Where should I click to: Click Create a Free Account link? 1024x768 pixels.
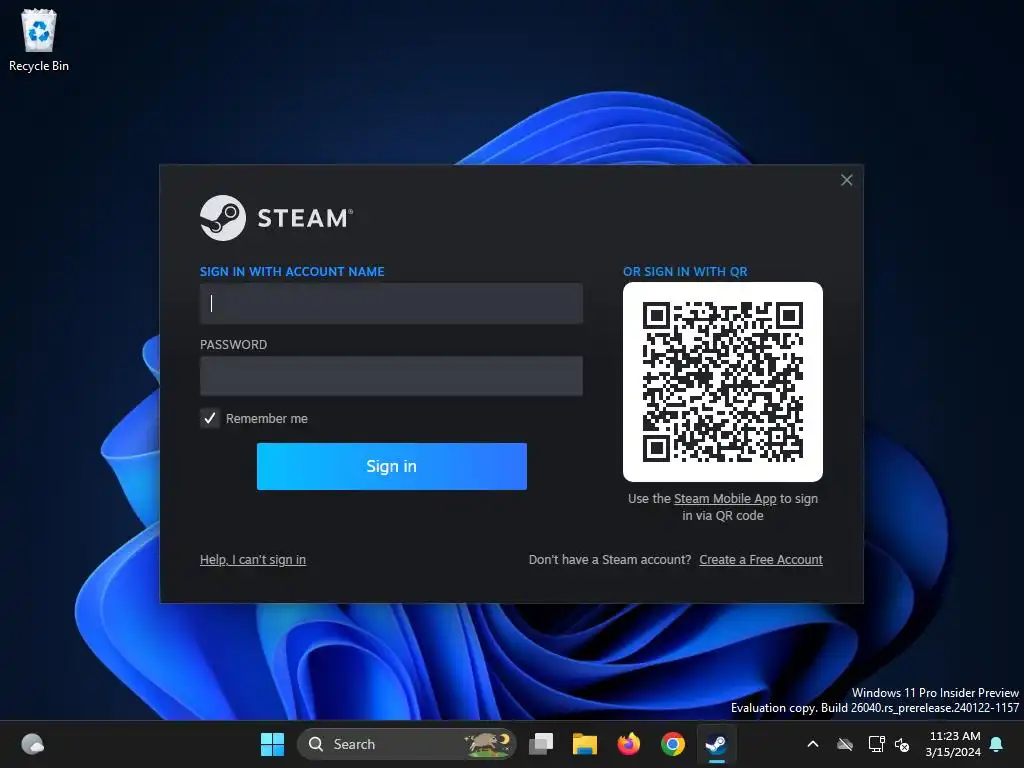tap(761, 560)
